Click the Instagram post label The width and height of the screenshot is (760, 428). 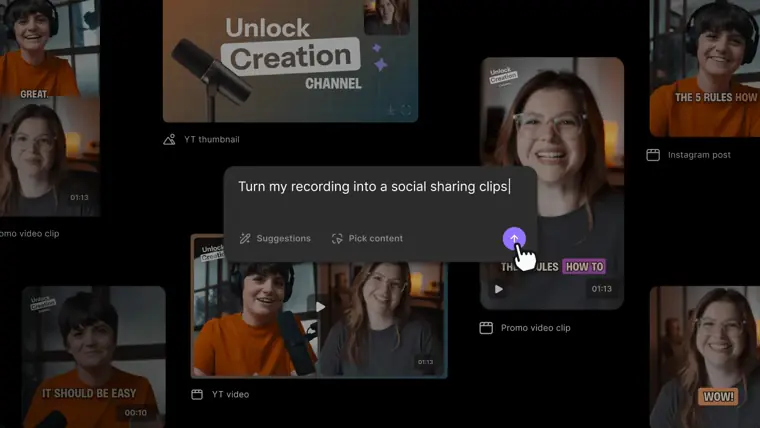(699, 155)
